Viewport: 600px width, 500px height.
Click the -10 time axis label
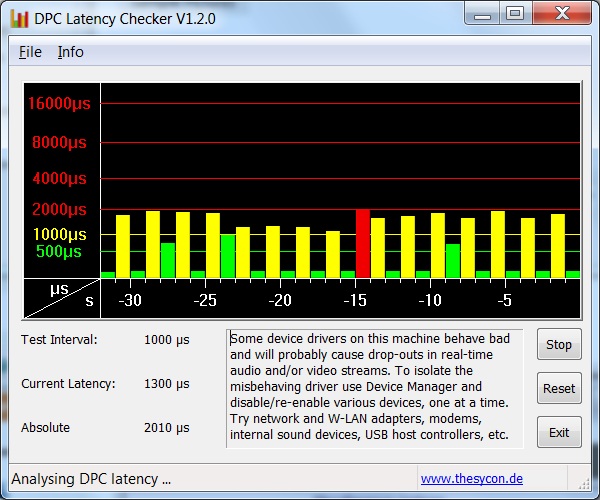click(430, 300)
